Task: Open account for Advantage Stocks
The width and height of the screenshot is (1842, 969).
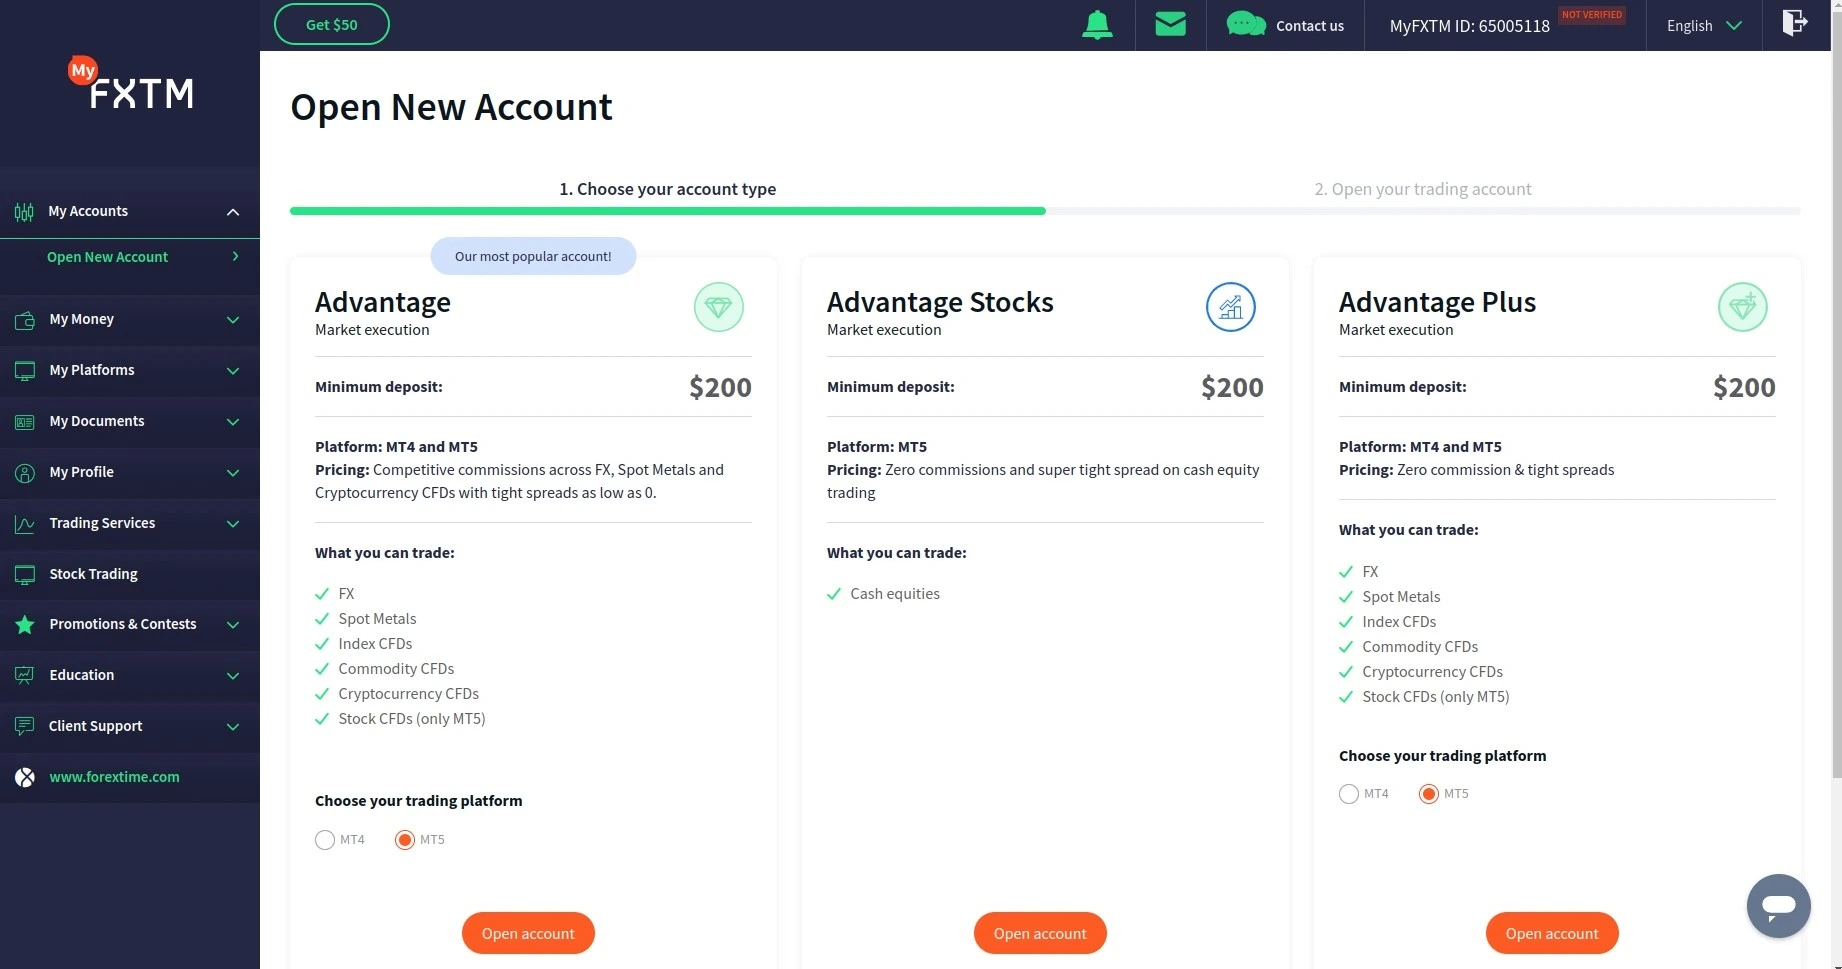Action: pos(1040,933)
